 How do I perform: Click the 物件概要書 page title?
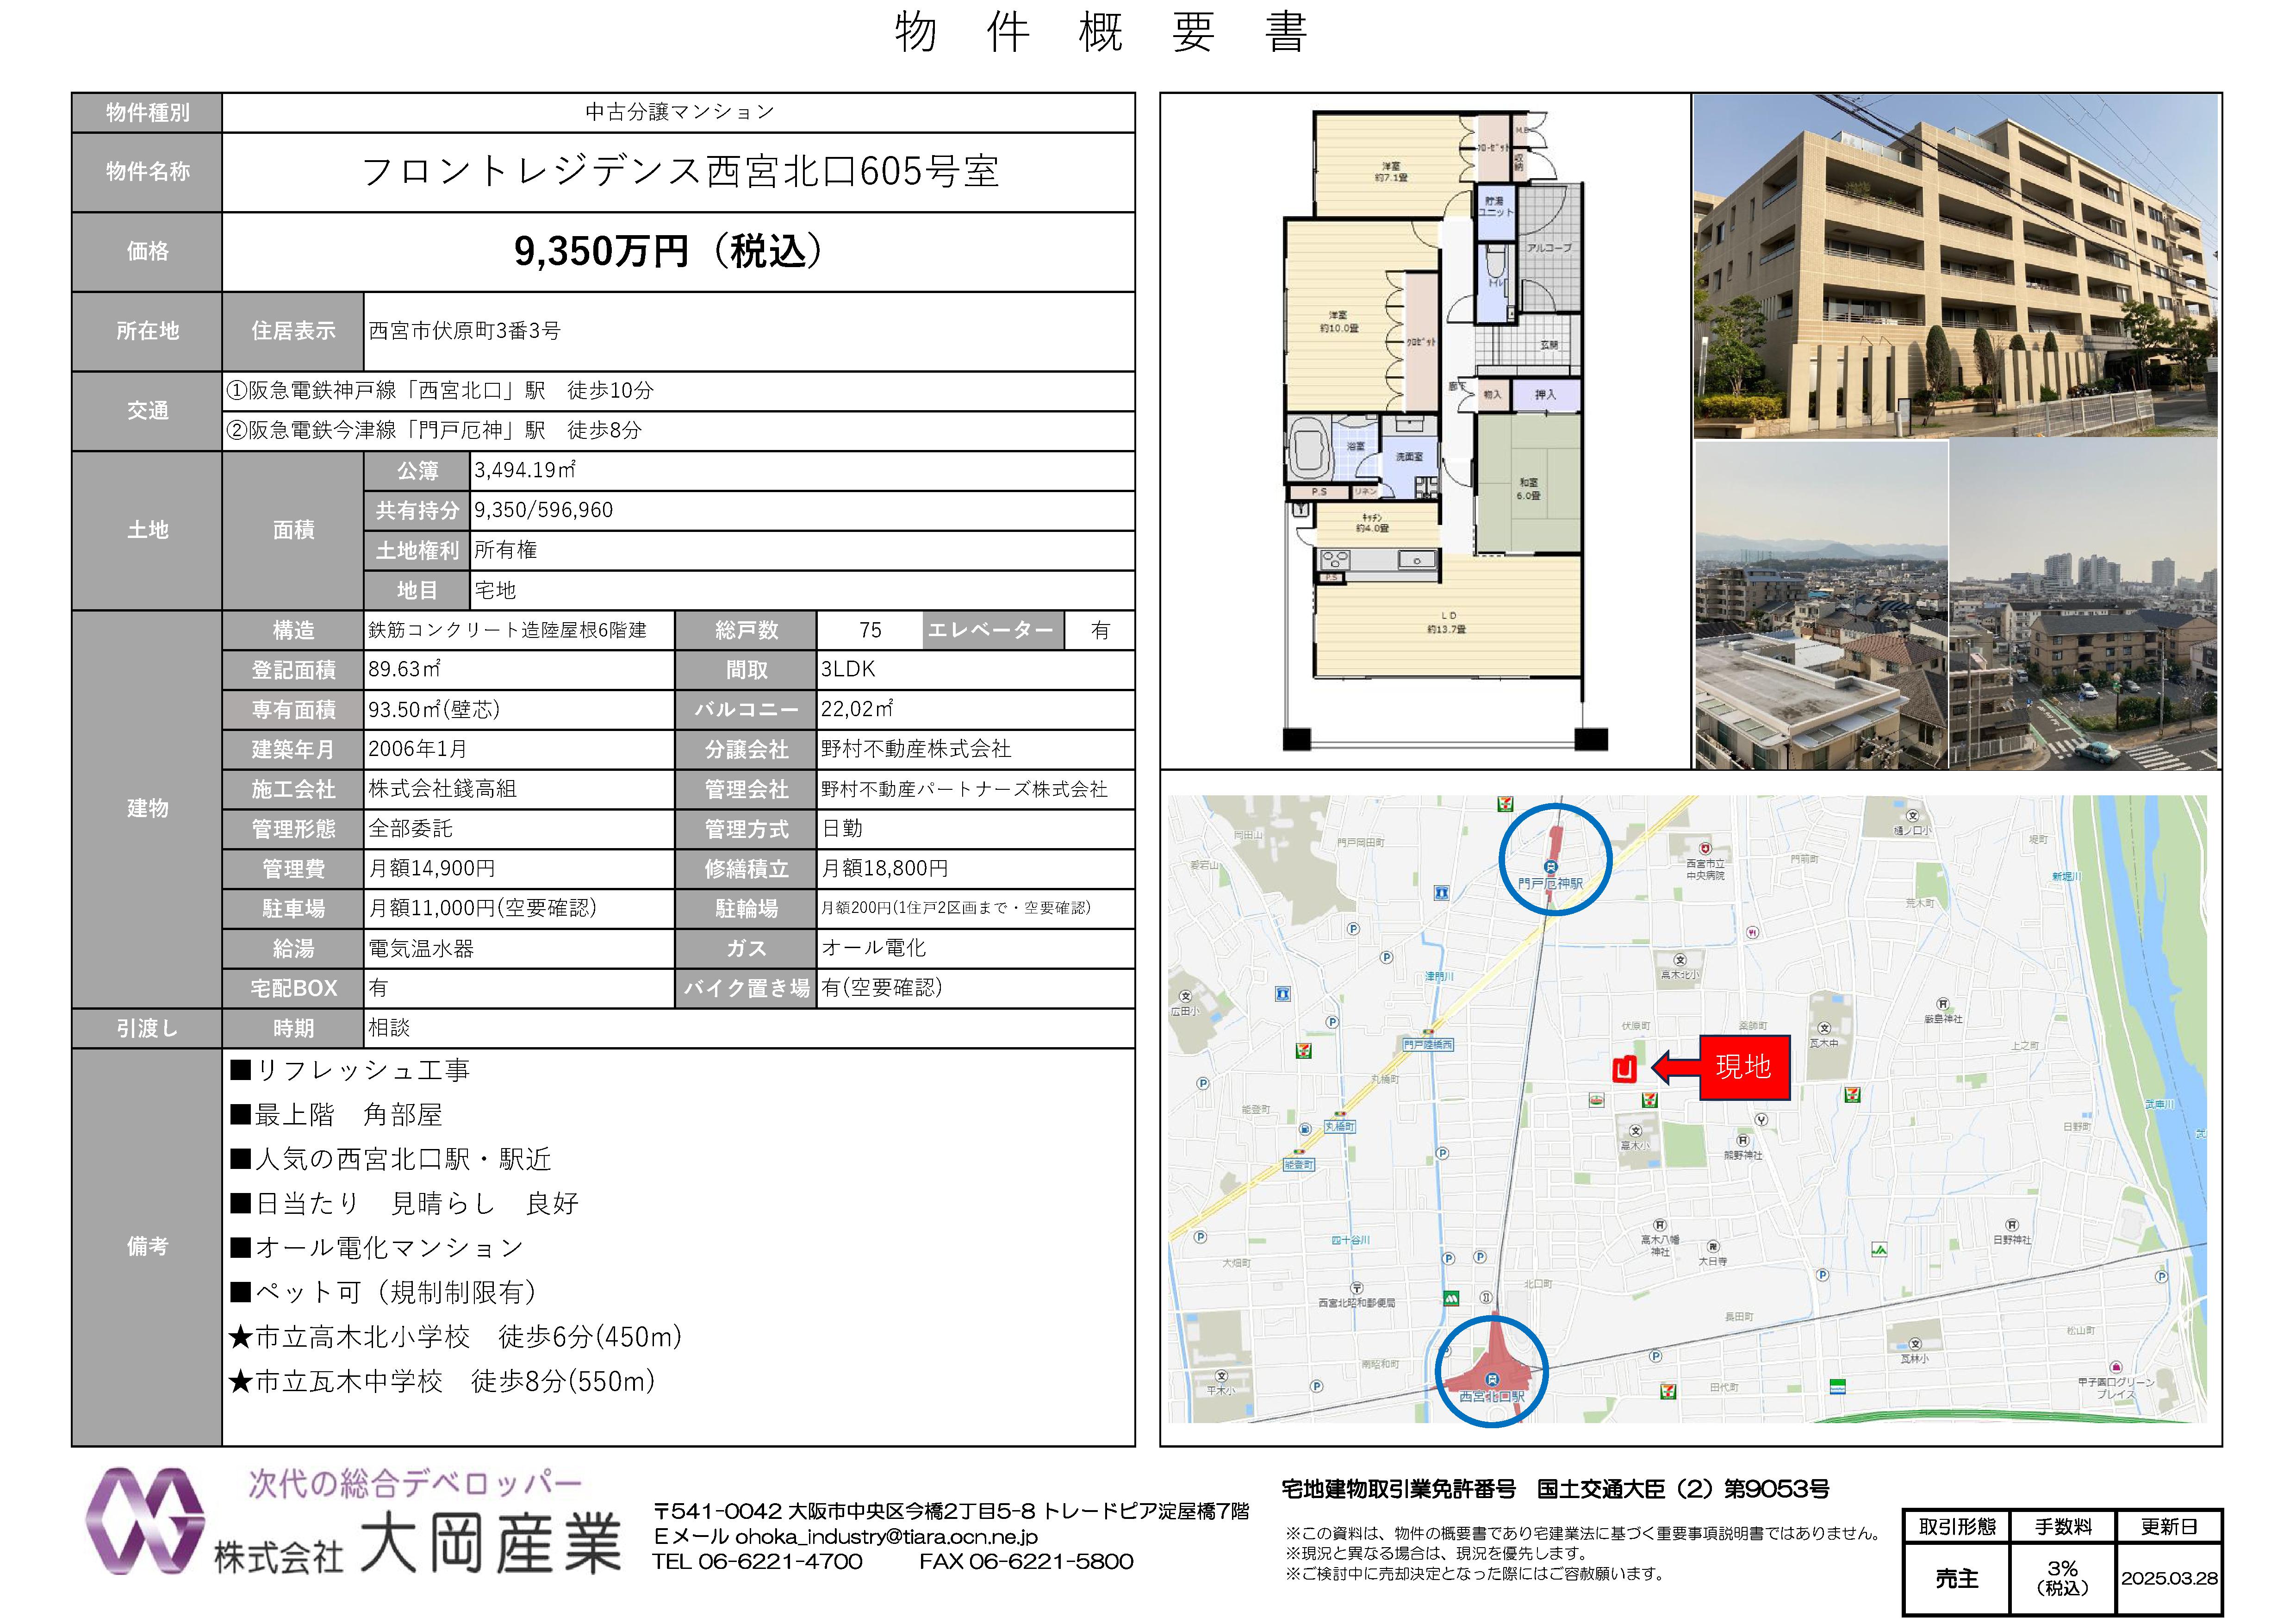1100,33
